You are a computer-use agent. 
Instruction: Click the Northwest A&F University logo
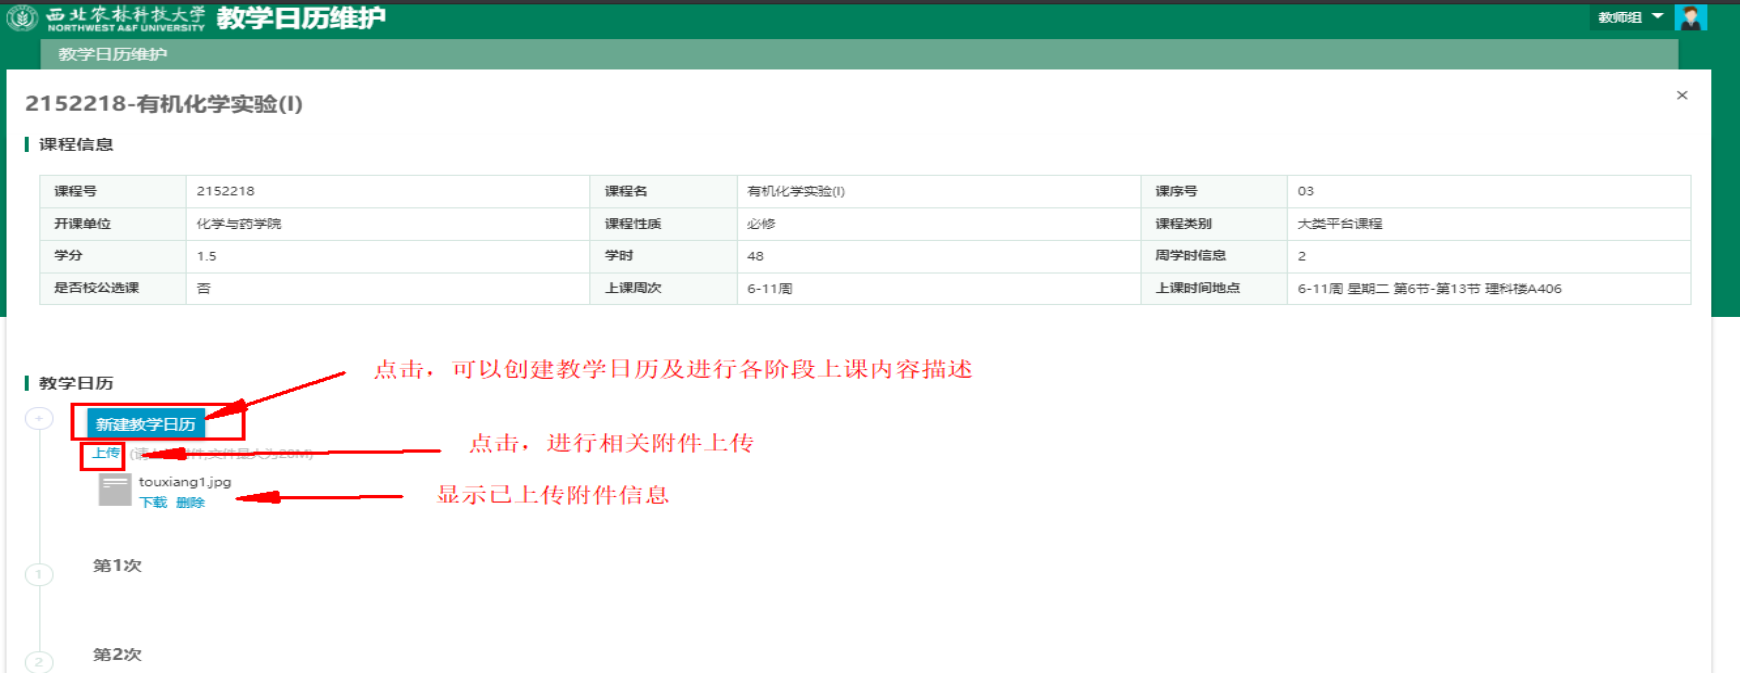[x=22, y=18]
